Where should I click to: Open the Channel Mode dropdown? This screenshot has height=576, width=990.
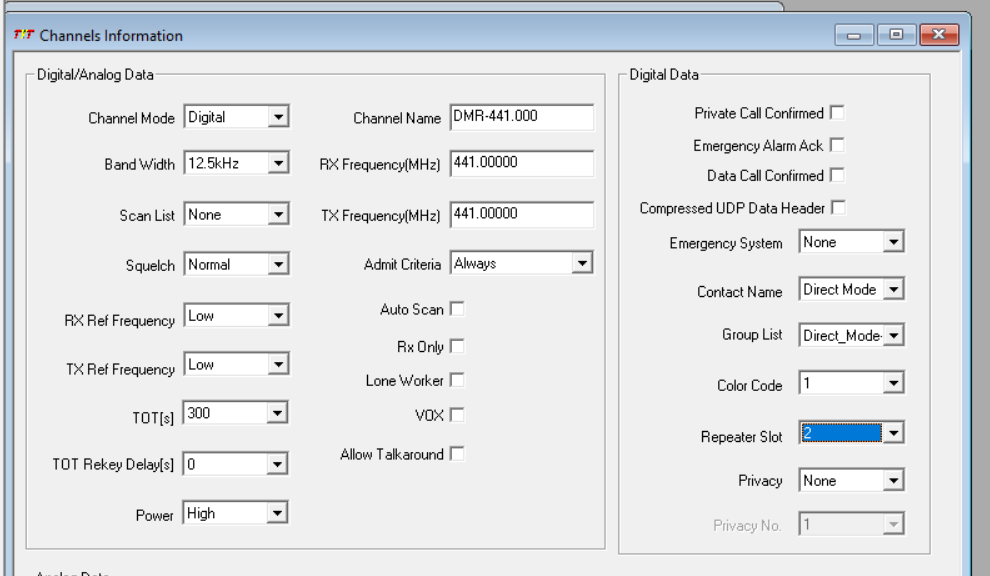[278, 117]
